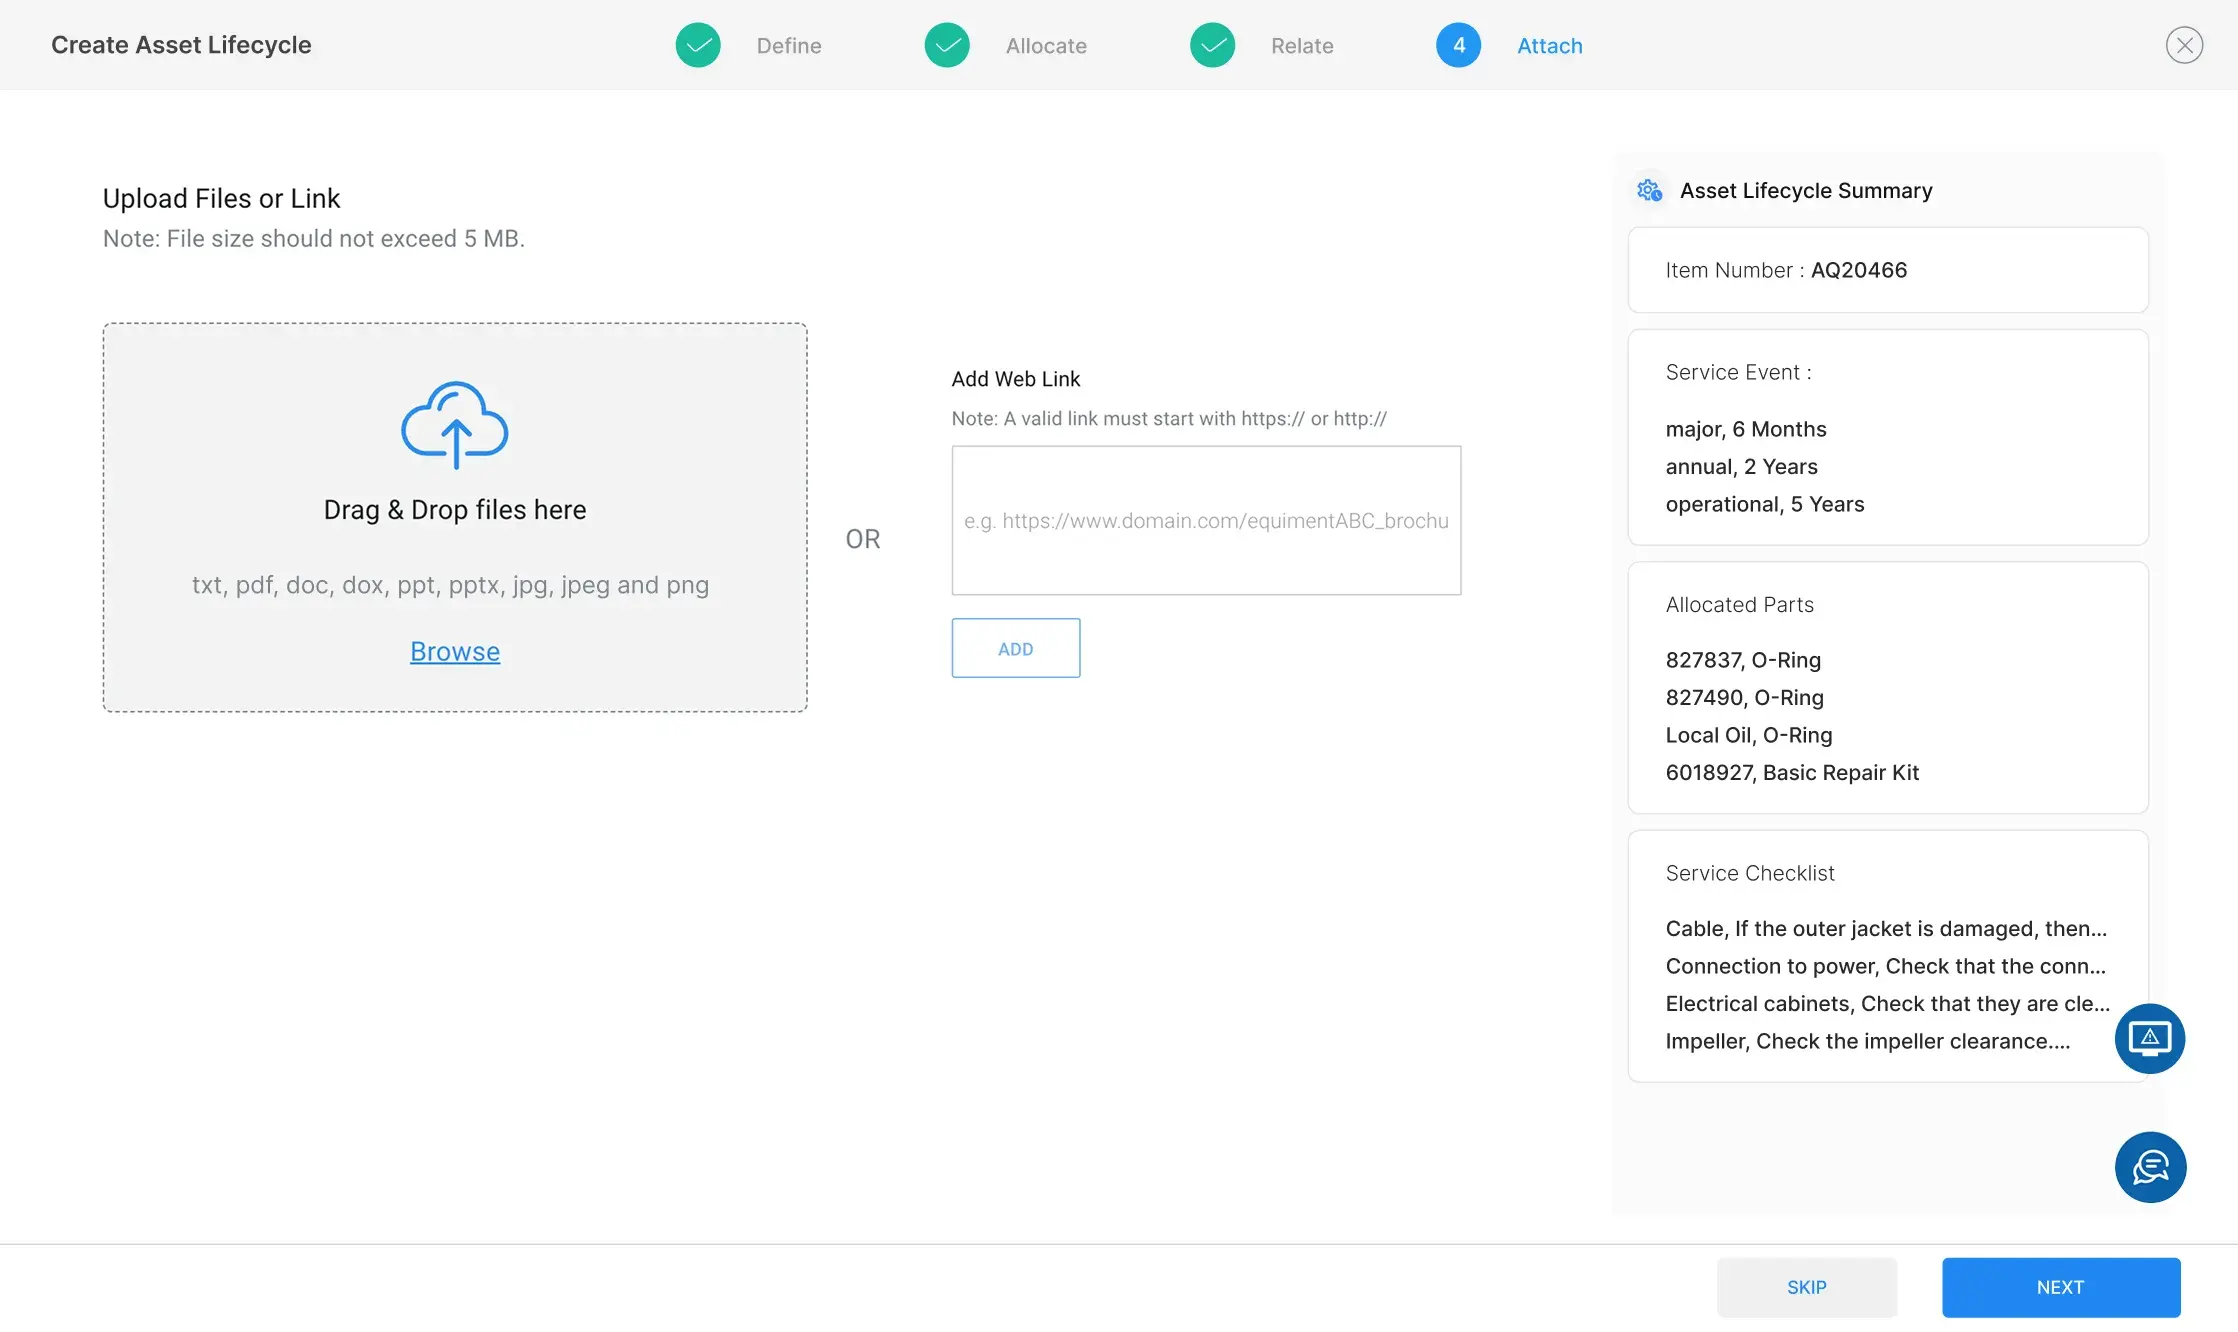Click the Create Asset Lifecycle title
2238x1332 pixels.
pyautogui.click(x=181, y=45)
